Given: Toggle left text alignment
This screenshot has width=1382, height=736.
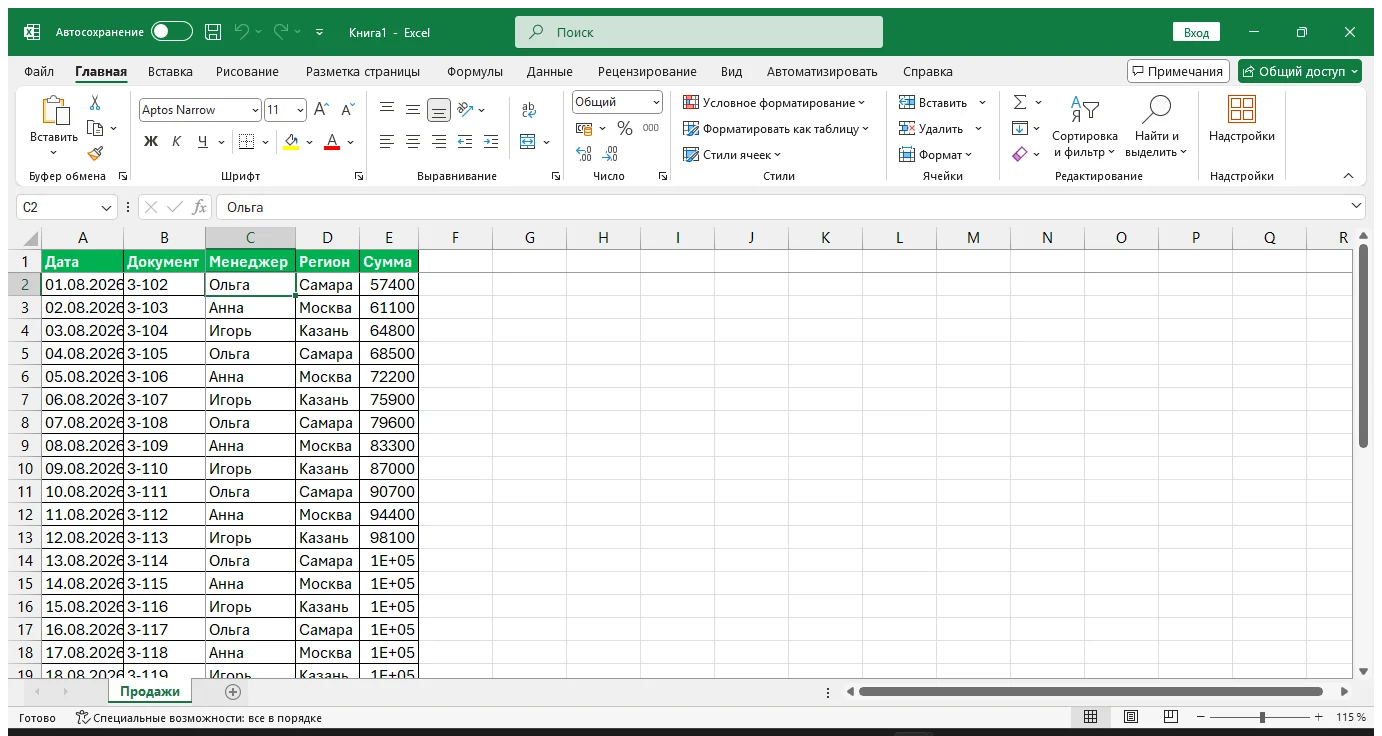Looking at the screenshot, I should [387, 142].
